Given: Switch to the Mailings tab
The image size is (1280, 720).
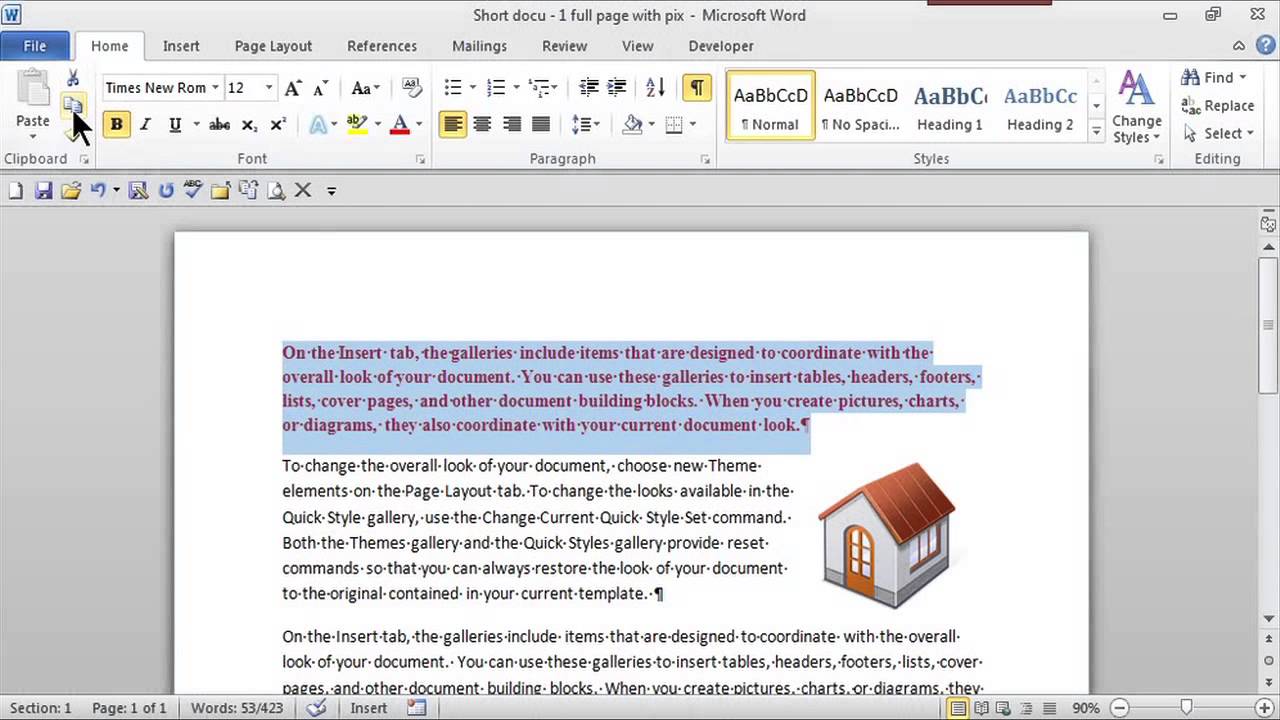Looking at the screenshot, I should 479,46.
